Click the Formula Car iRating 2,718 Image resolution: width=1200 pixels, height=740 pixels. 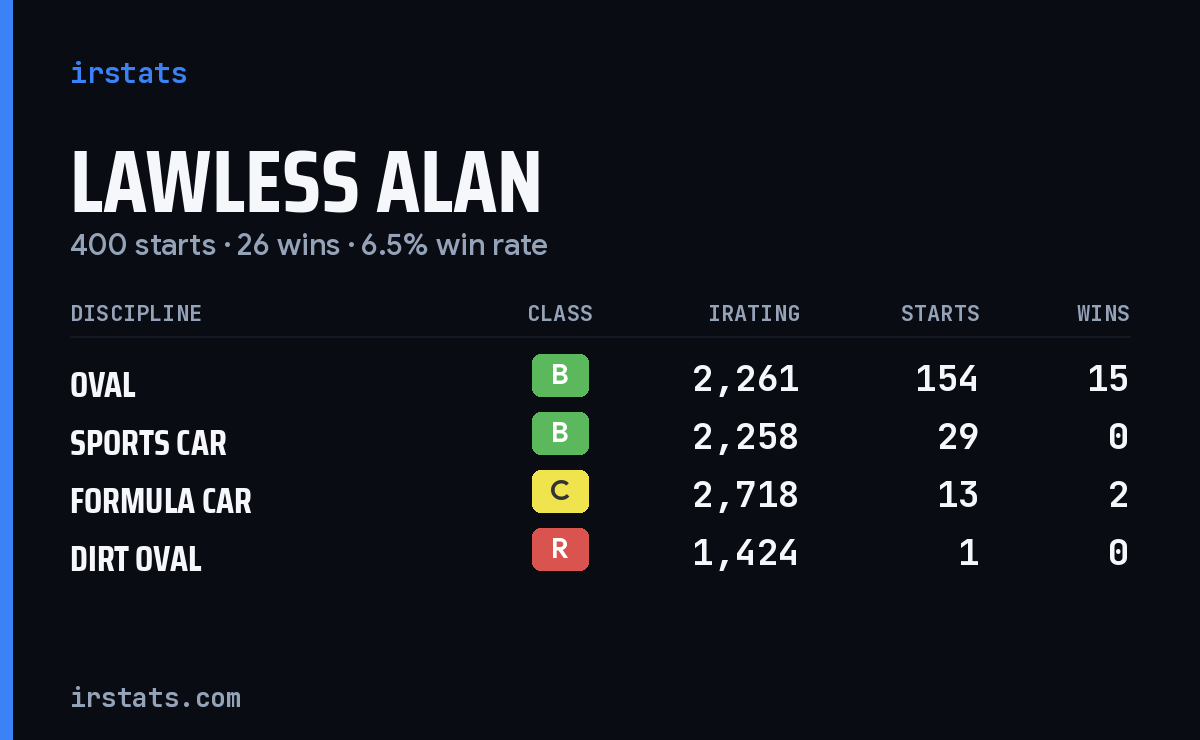tap(746, 495)
